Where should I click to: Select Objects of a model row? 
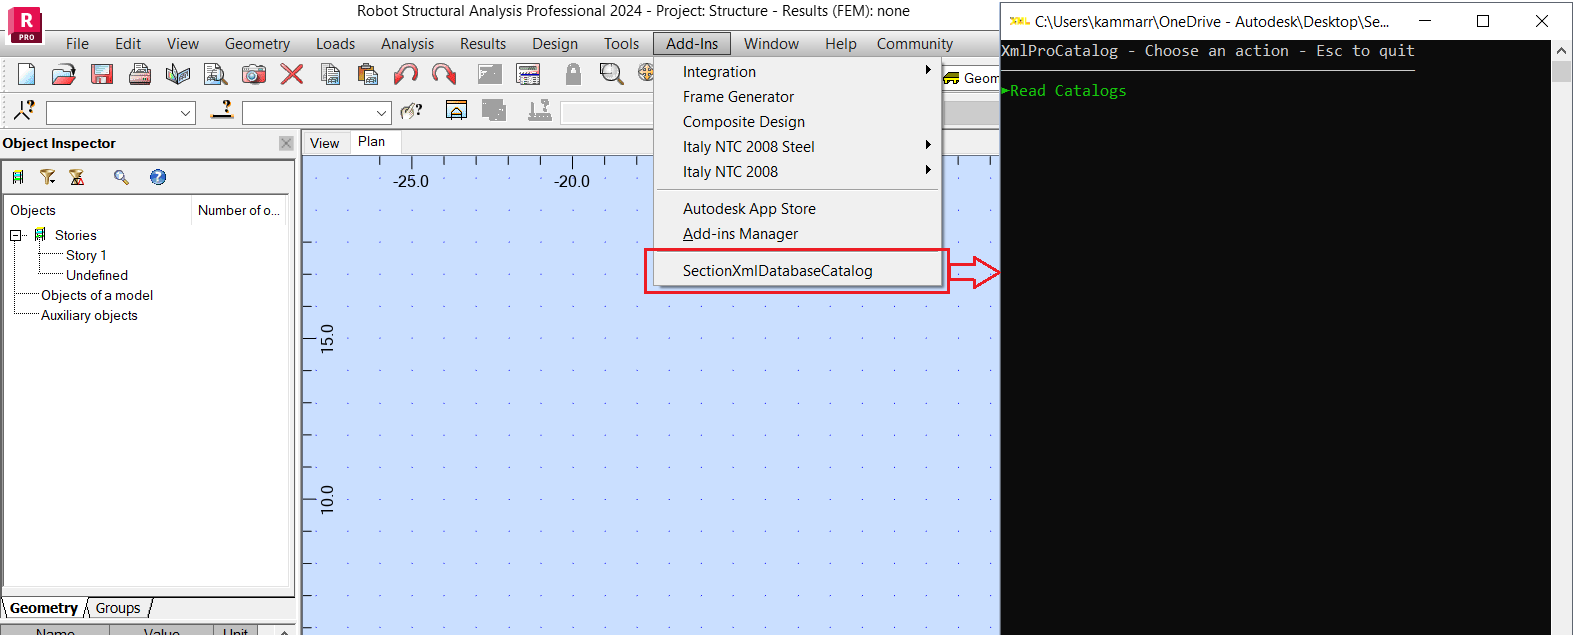coord(97,295)
